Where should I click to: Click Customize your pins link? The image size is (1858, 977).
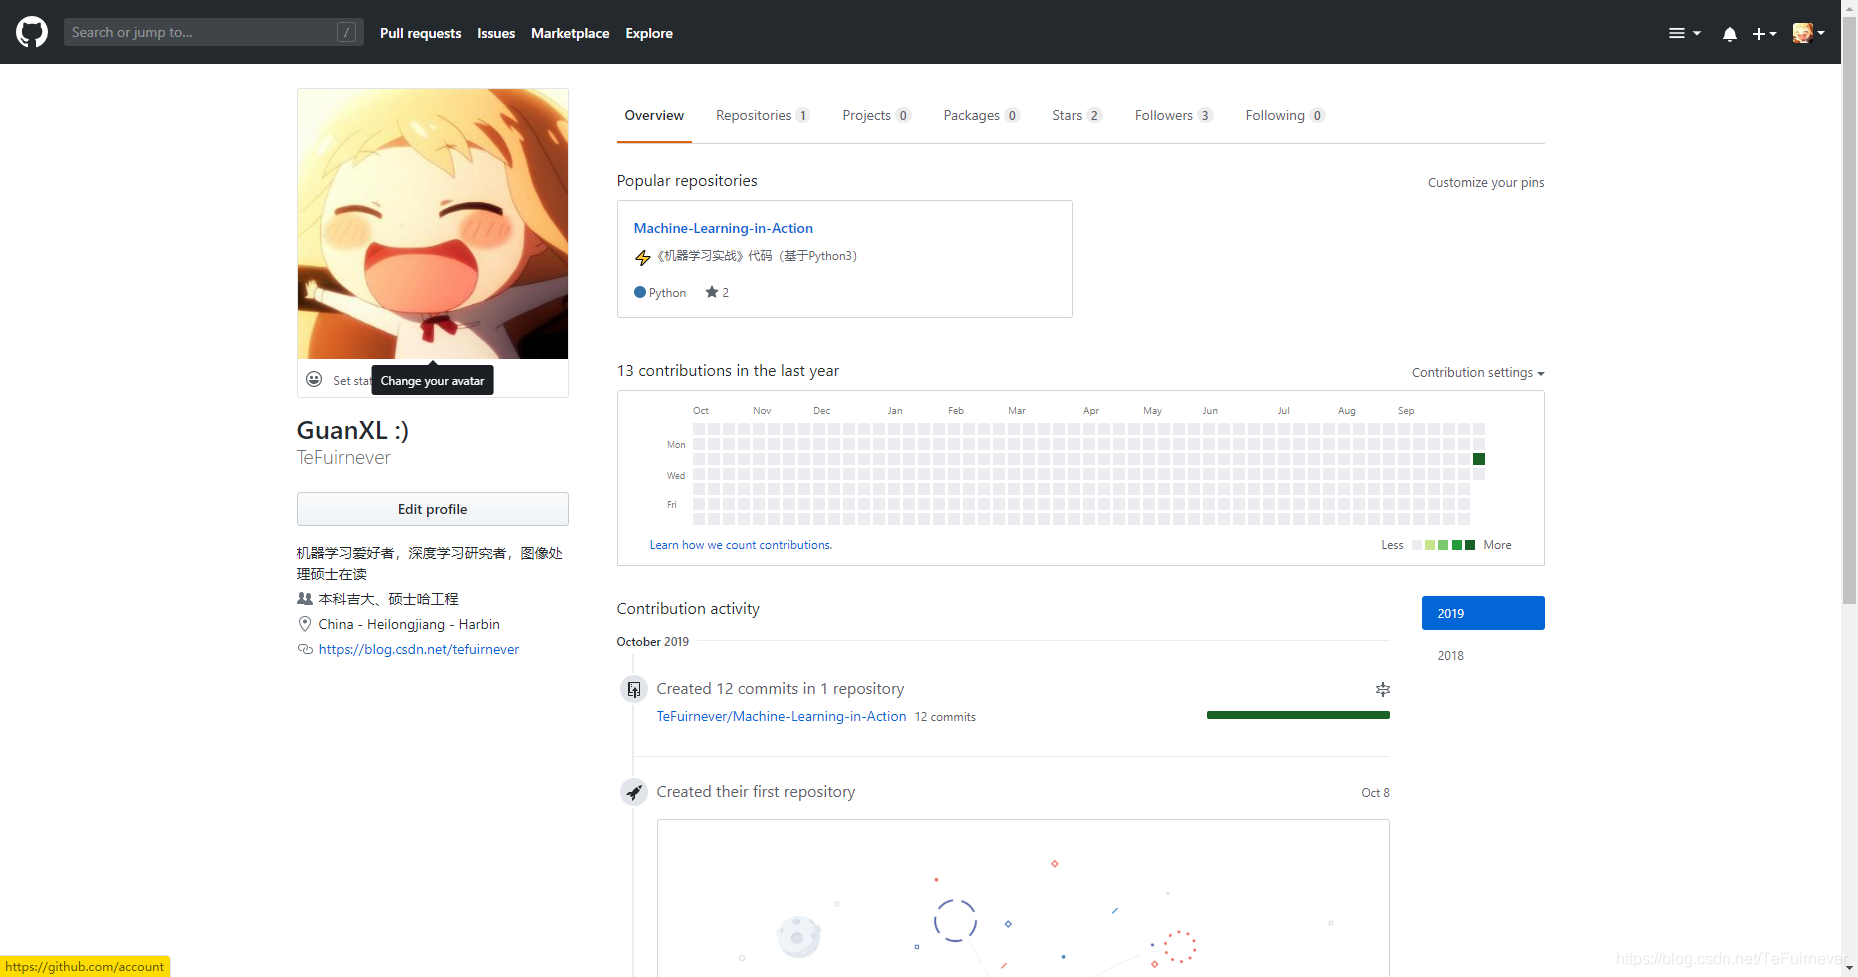pyautogui.click(x=1486, y=182)
